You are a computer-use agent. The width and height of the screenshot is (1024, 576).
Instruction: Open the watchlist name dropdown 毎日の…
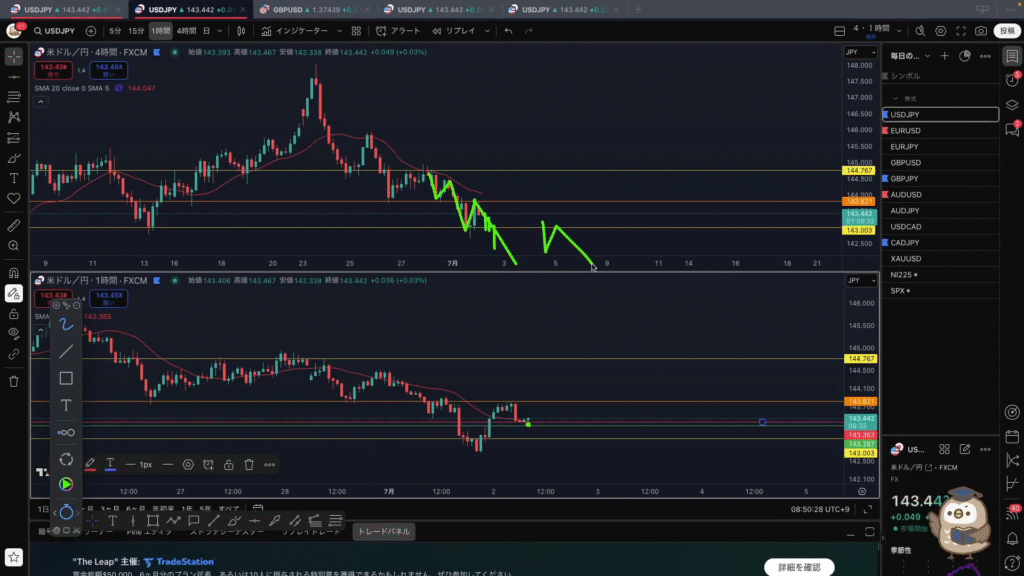910,56
